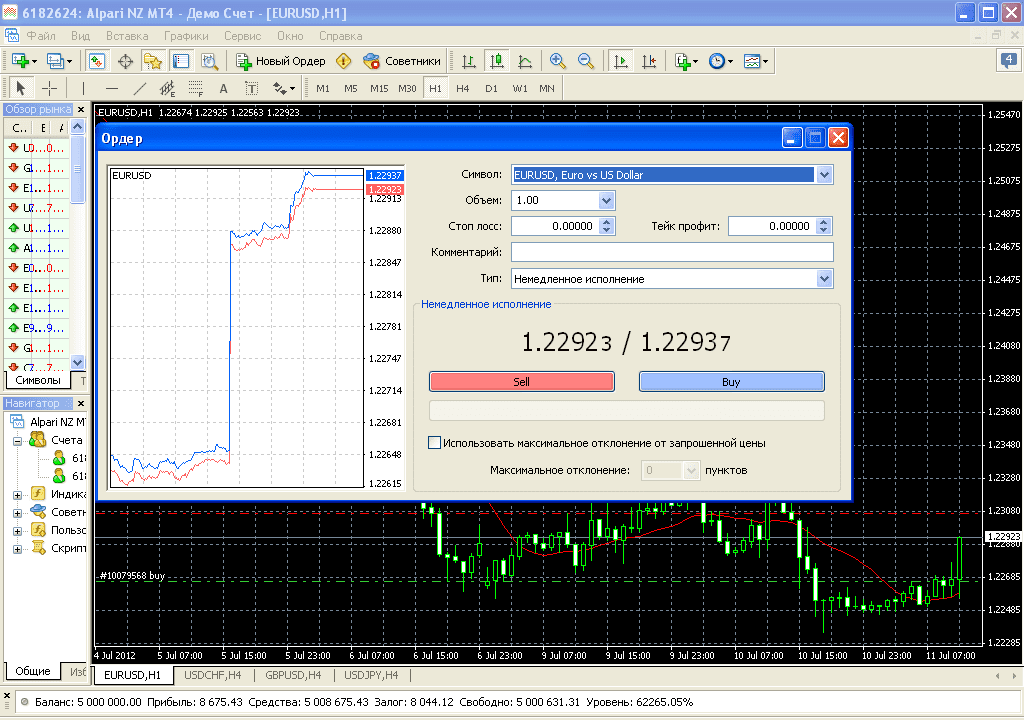
Task: Switch timeframe to D1
Action: click(491, 88)
